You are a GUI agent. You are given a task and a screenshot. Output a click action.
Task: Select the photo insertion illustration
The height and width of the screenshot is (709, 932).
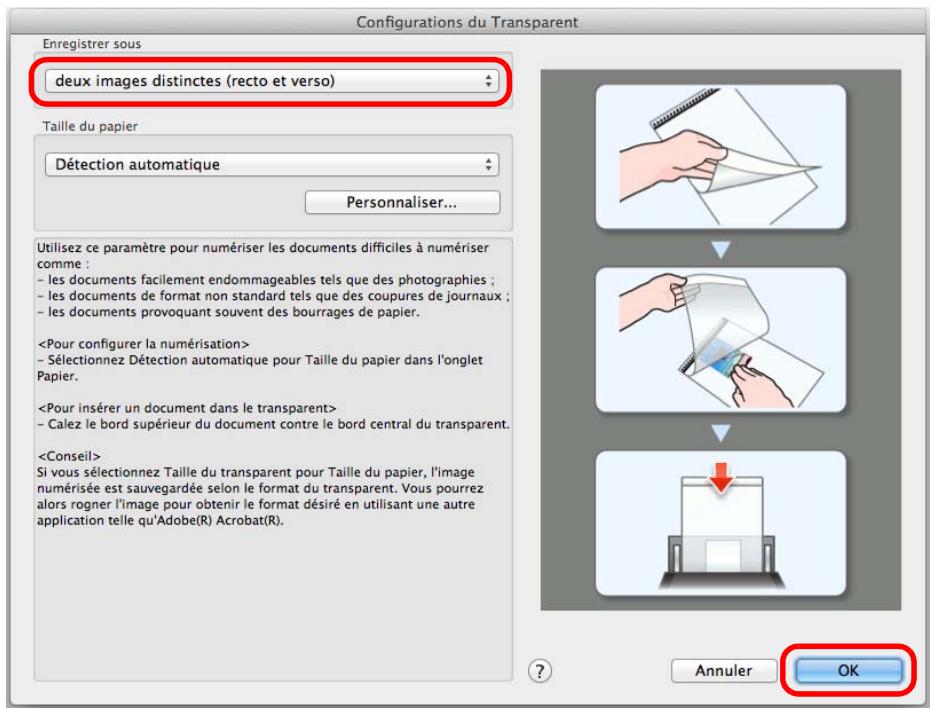tap(720, 339)
